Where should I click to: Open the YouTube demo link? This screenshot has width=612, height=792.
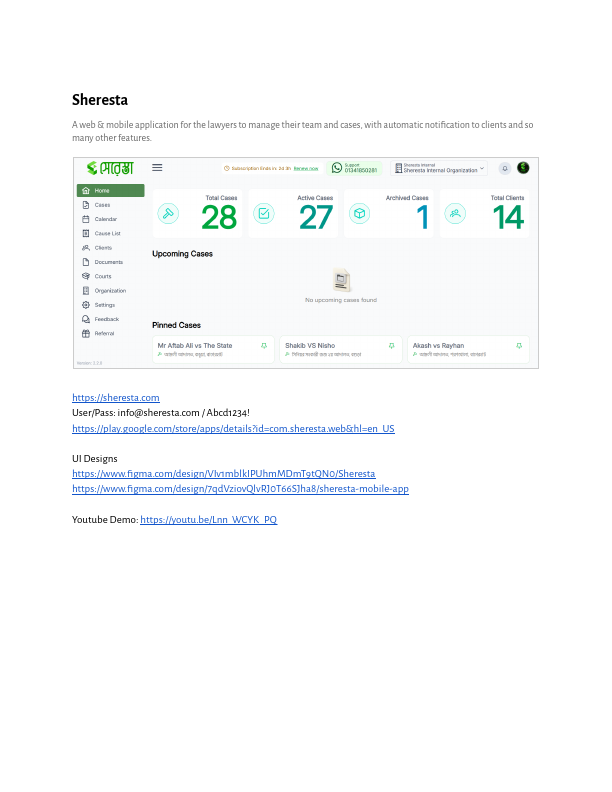209,519
